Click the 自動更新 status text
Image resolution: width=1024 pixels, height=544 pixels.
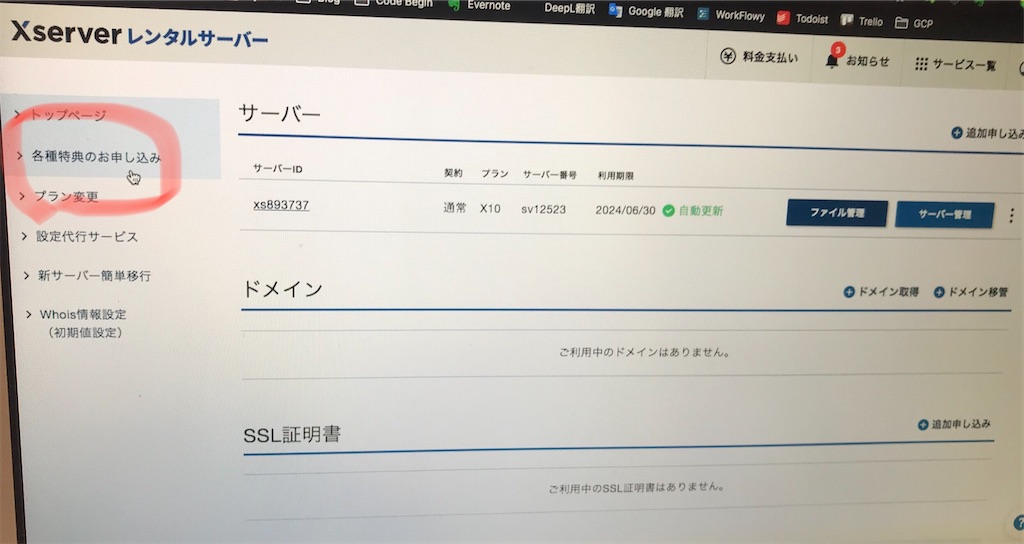[701, 211]
